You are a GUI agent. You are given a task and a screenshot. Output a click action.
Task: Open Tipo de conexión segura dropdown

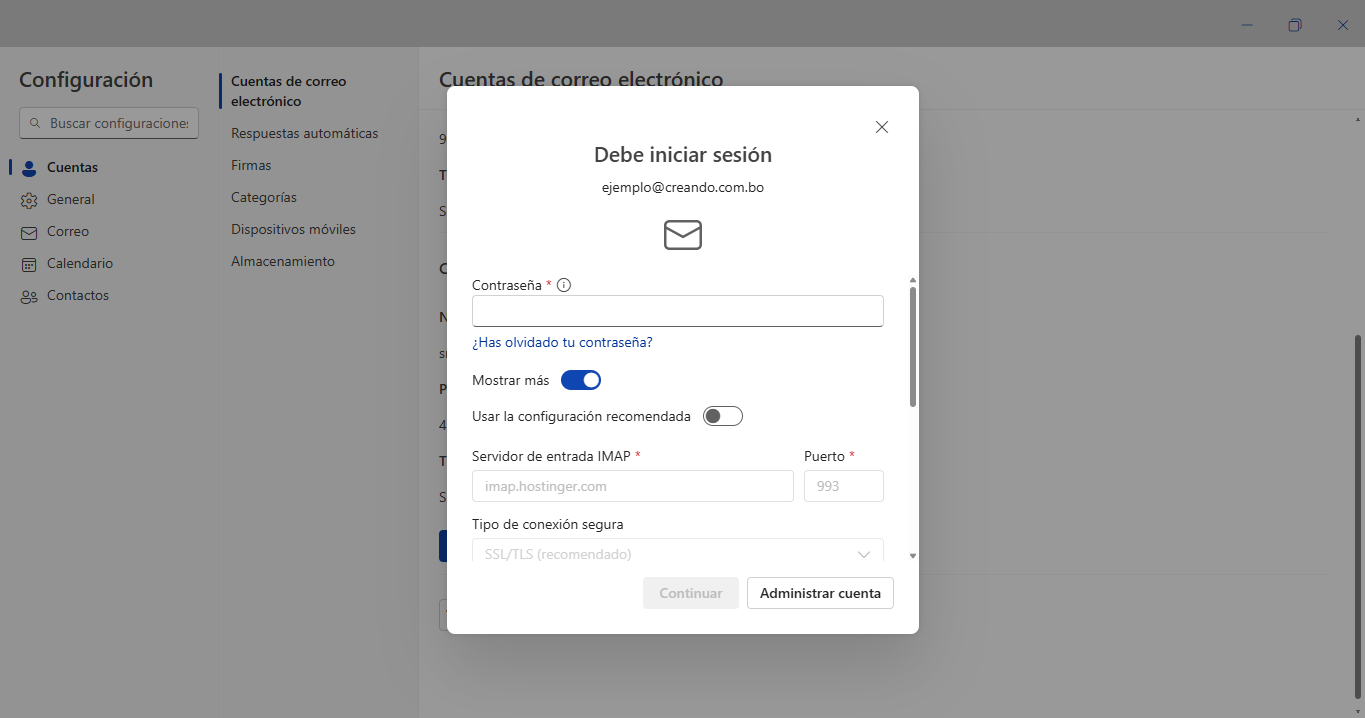coord(678,553)
